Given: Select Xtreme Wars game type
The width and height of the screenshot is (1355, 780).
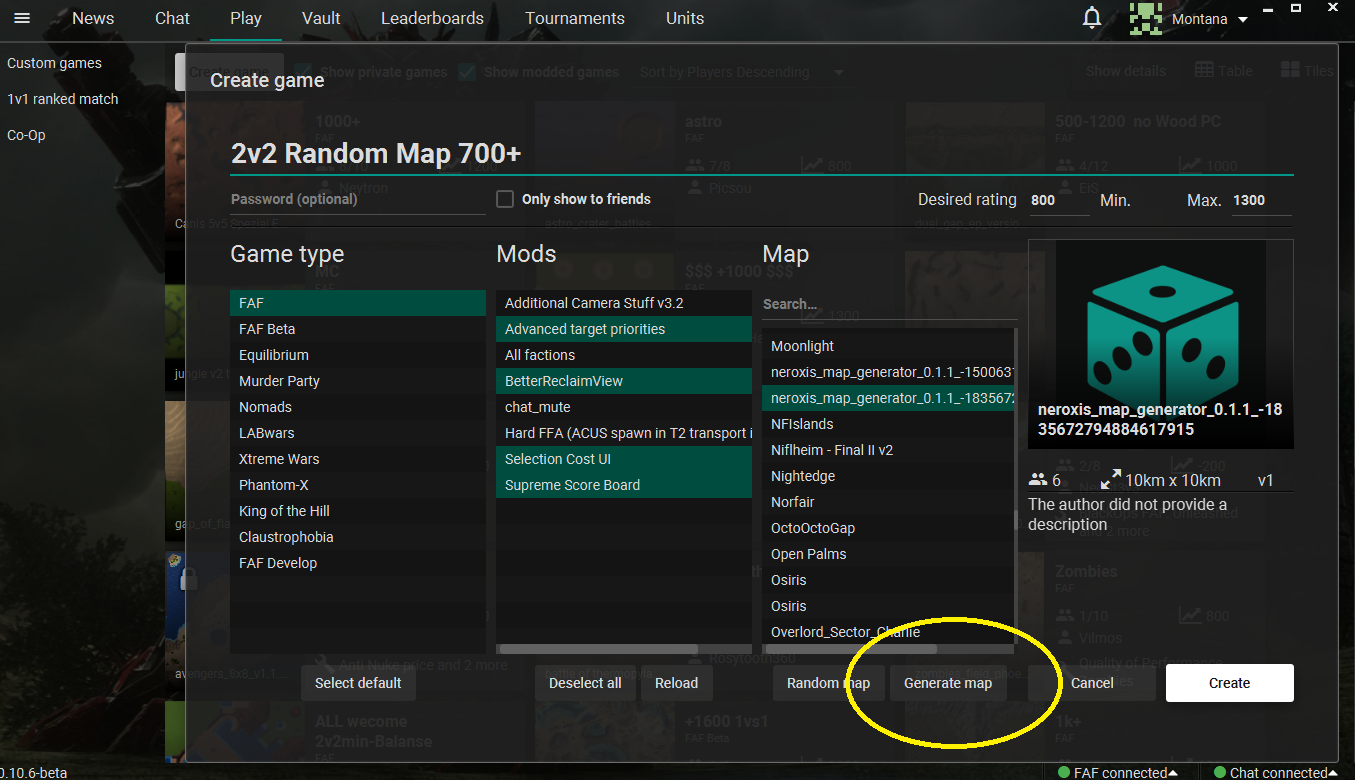Looking at the screenshot, I should 358,459.
